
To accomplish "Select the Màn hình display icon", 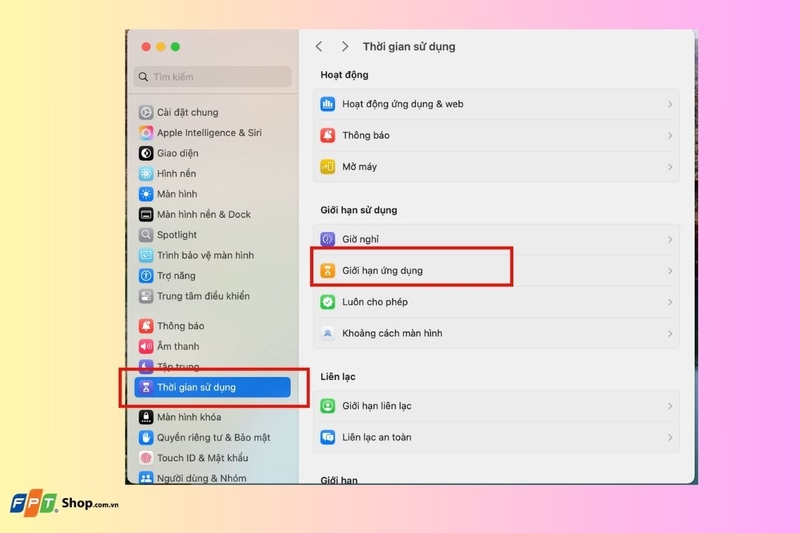I will (x=146, y=194).
